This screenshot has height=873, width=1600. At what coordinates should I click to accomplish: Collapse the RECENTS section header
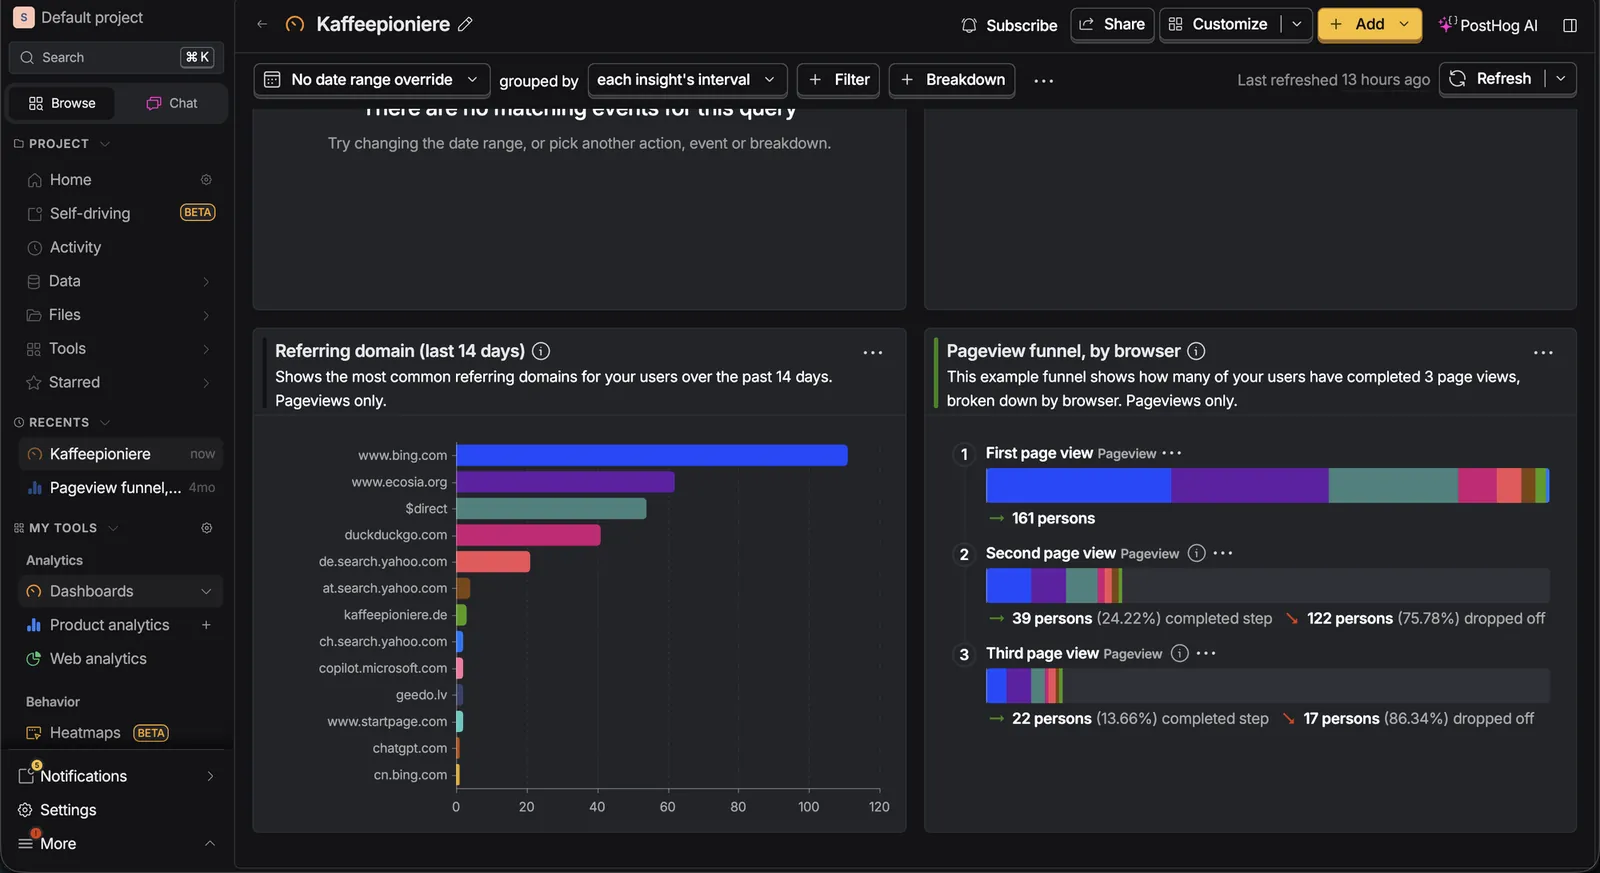[x=62, y=423]
